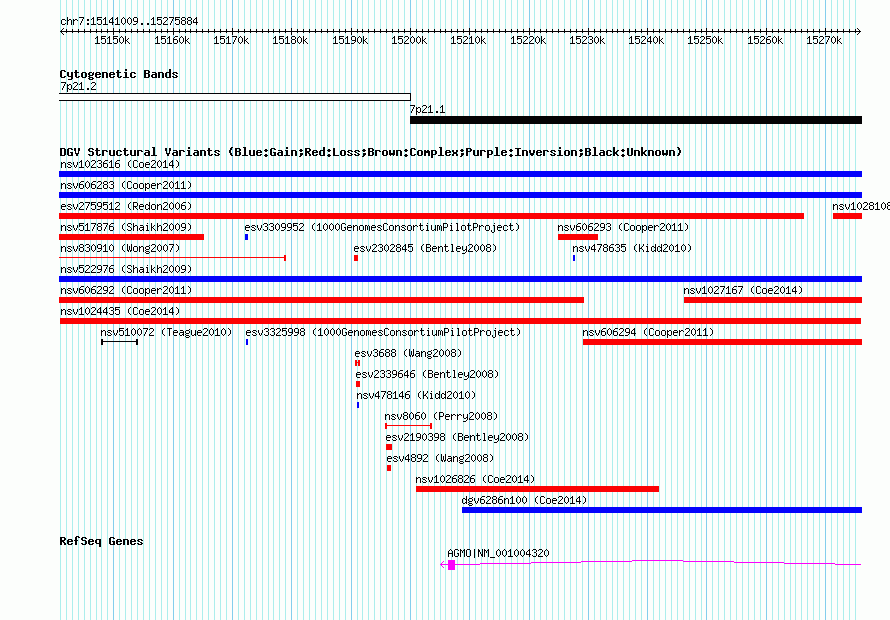
Task: Click the 7p21.2 cytogenetic band label
Action: (x=78, y=86)
